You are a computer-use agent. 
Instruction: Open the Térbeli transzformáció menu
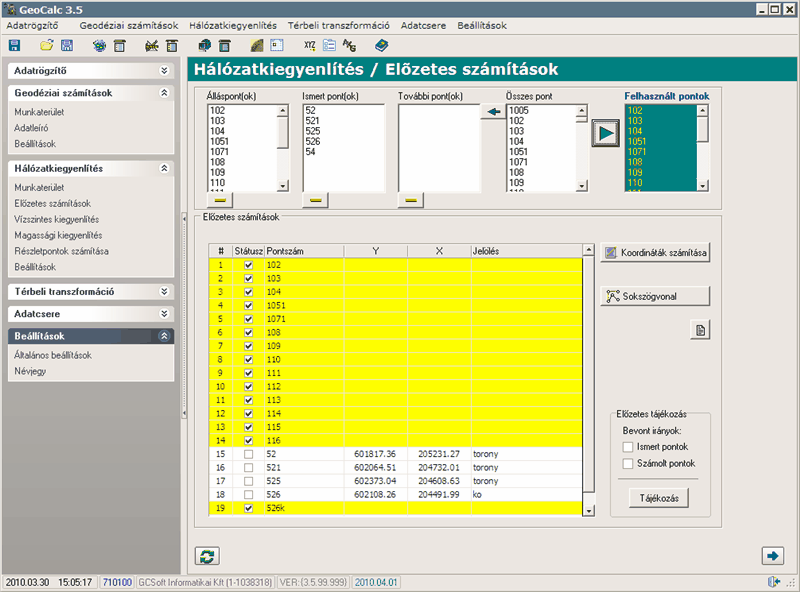338,26
